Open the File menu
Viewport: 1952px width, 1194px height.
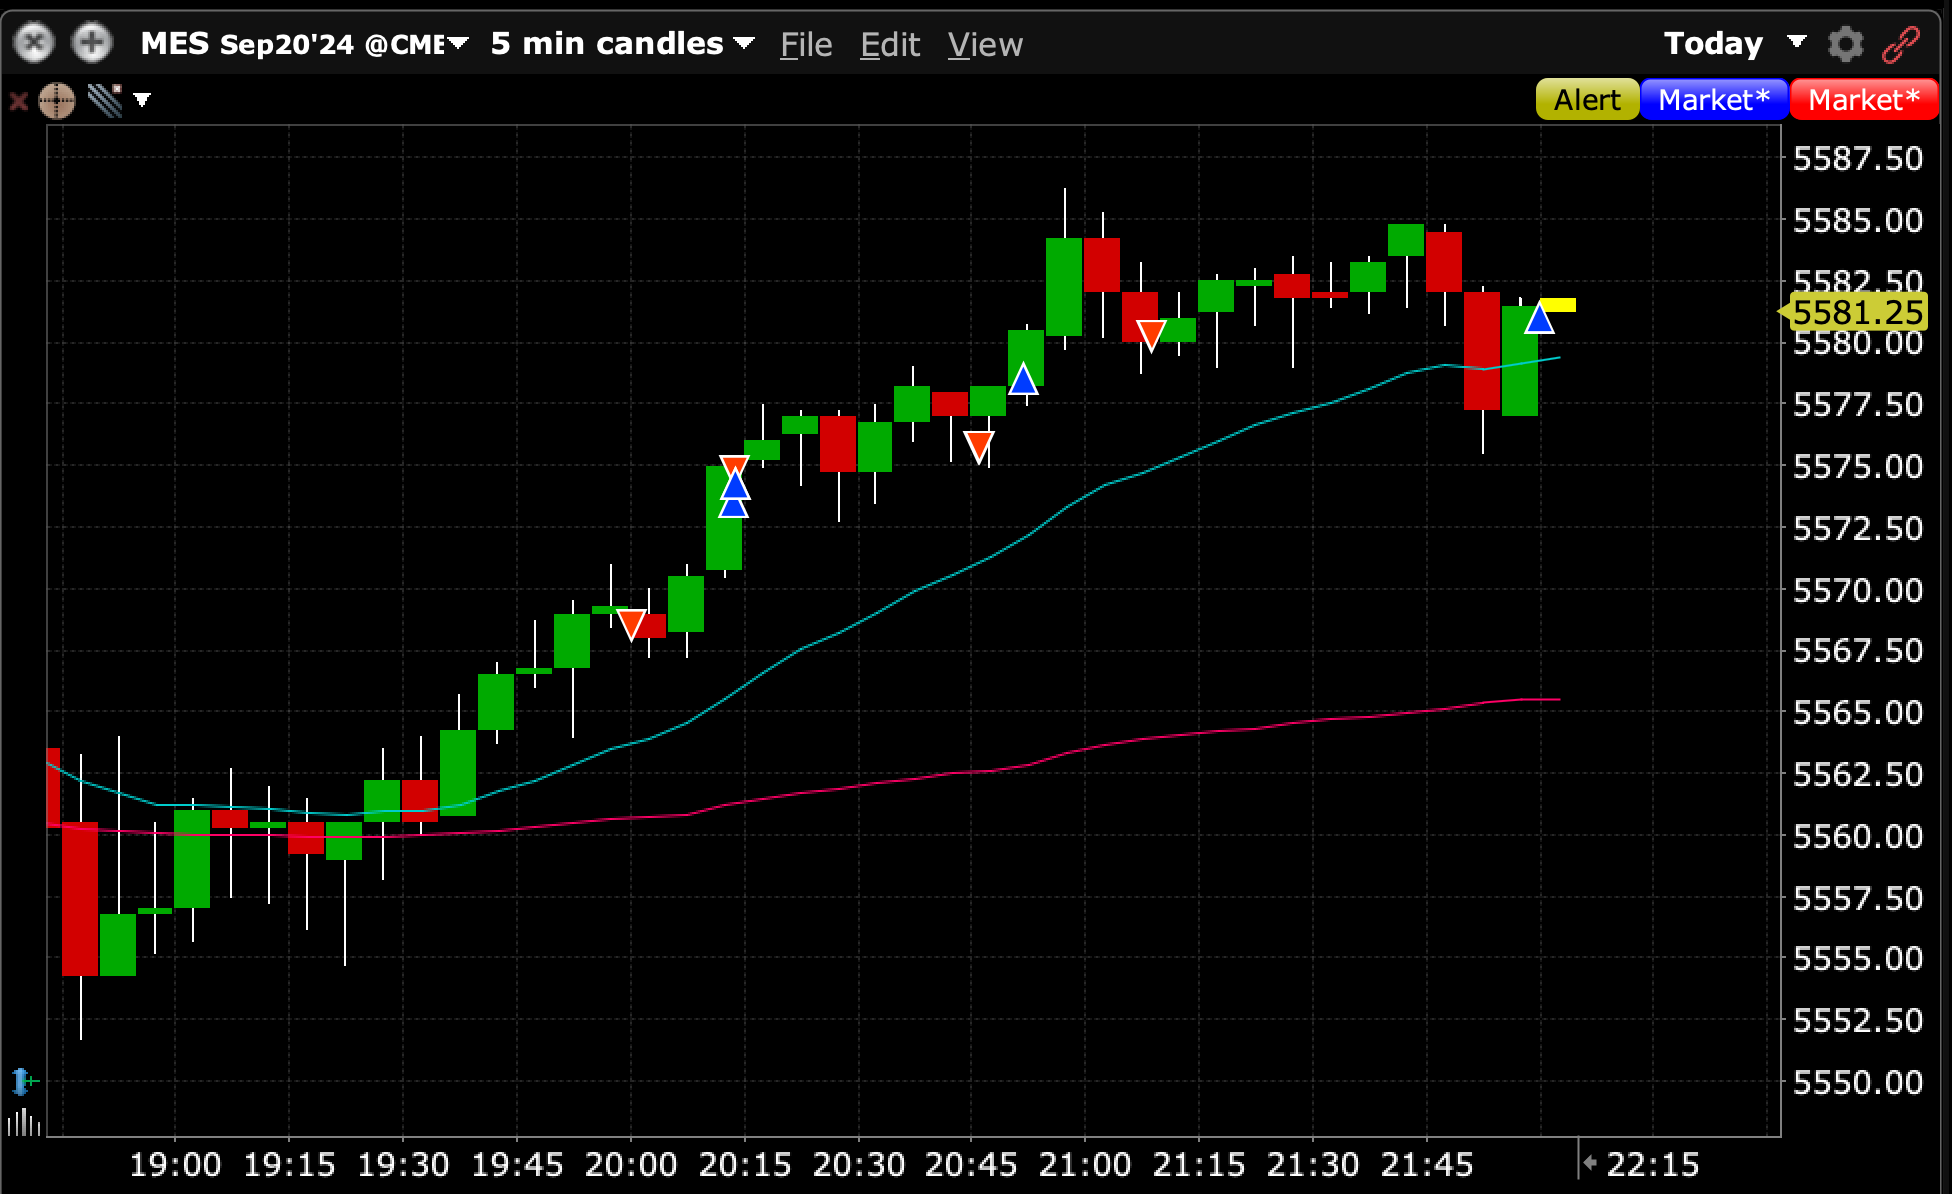(806, 45)
